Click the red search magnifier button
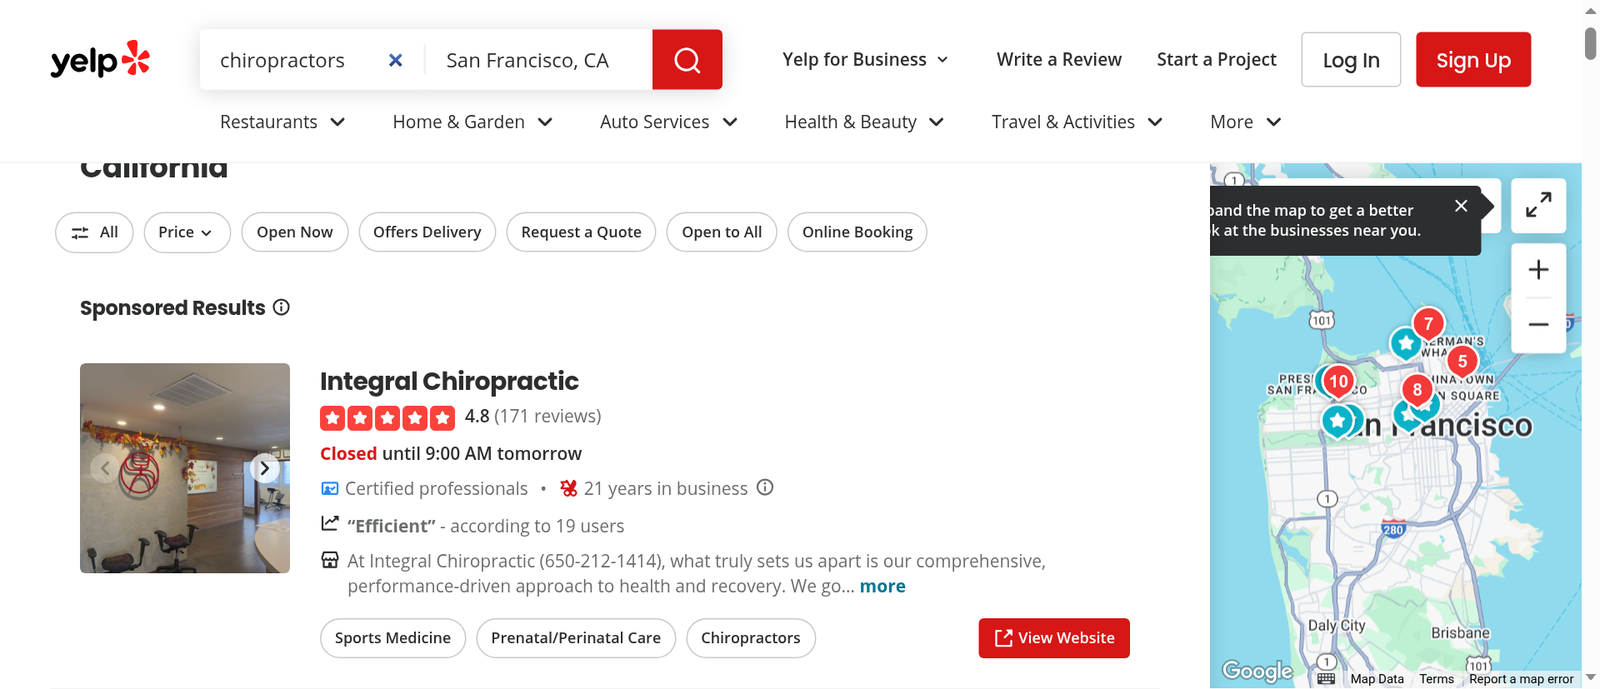This screenshot has height=689, width=1600. point(687,60)
